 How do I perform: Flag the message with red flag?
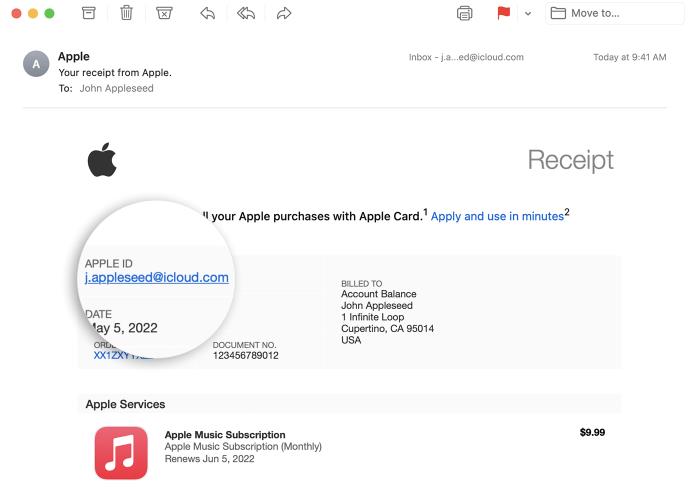(504, 13)
